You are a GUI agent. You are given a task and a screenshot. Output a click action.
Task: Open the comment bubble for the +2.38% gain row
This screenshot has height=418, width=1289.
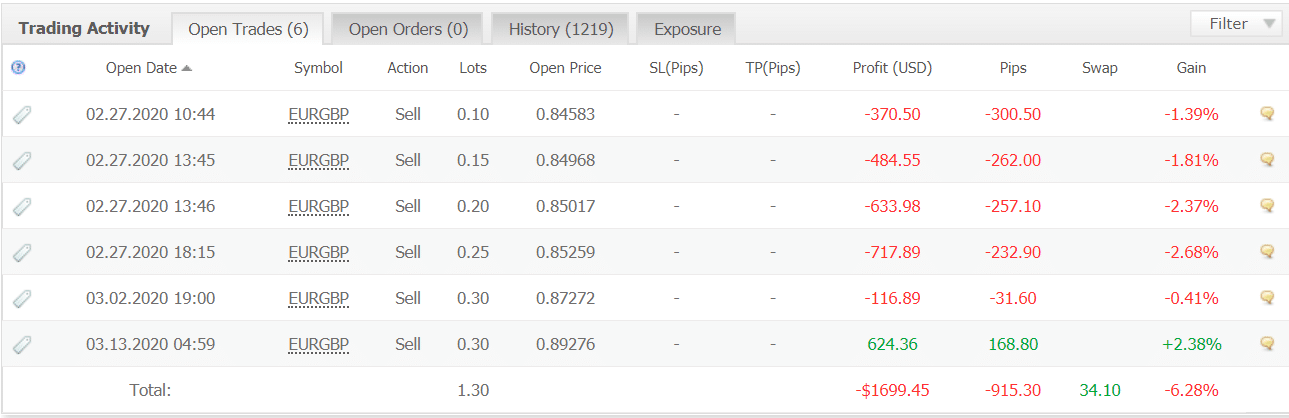coord(1267,344)
